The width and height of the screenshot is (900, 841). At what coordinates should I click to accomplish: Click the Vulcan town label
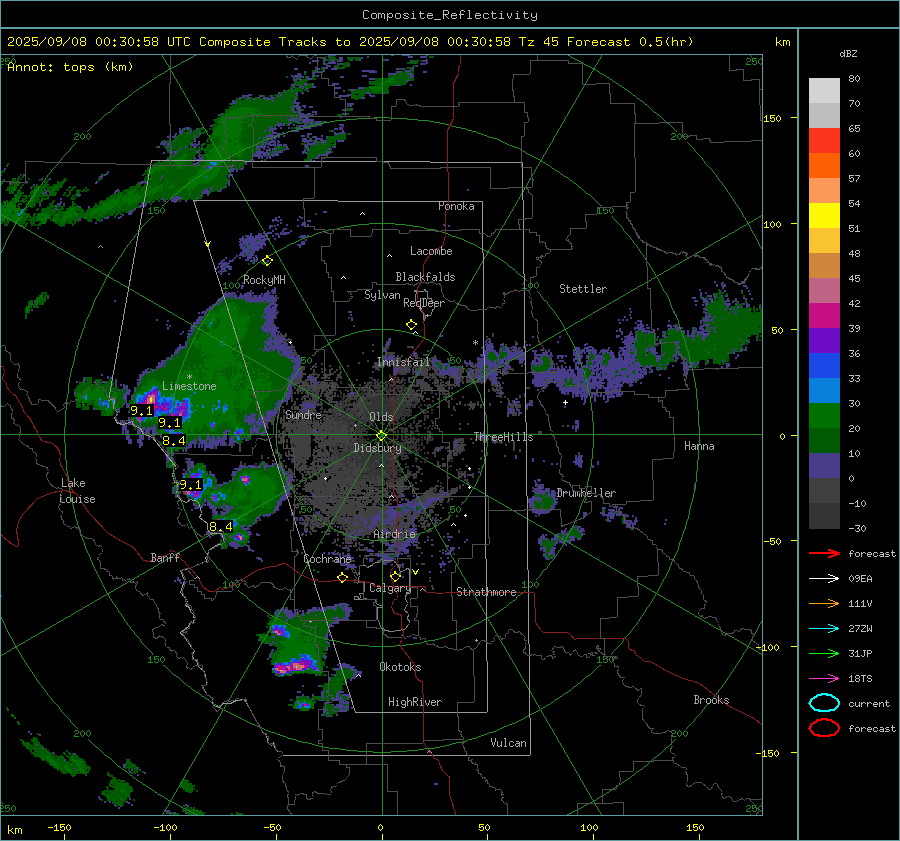[x=509, y=743]
